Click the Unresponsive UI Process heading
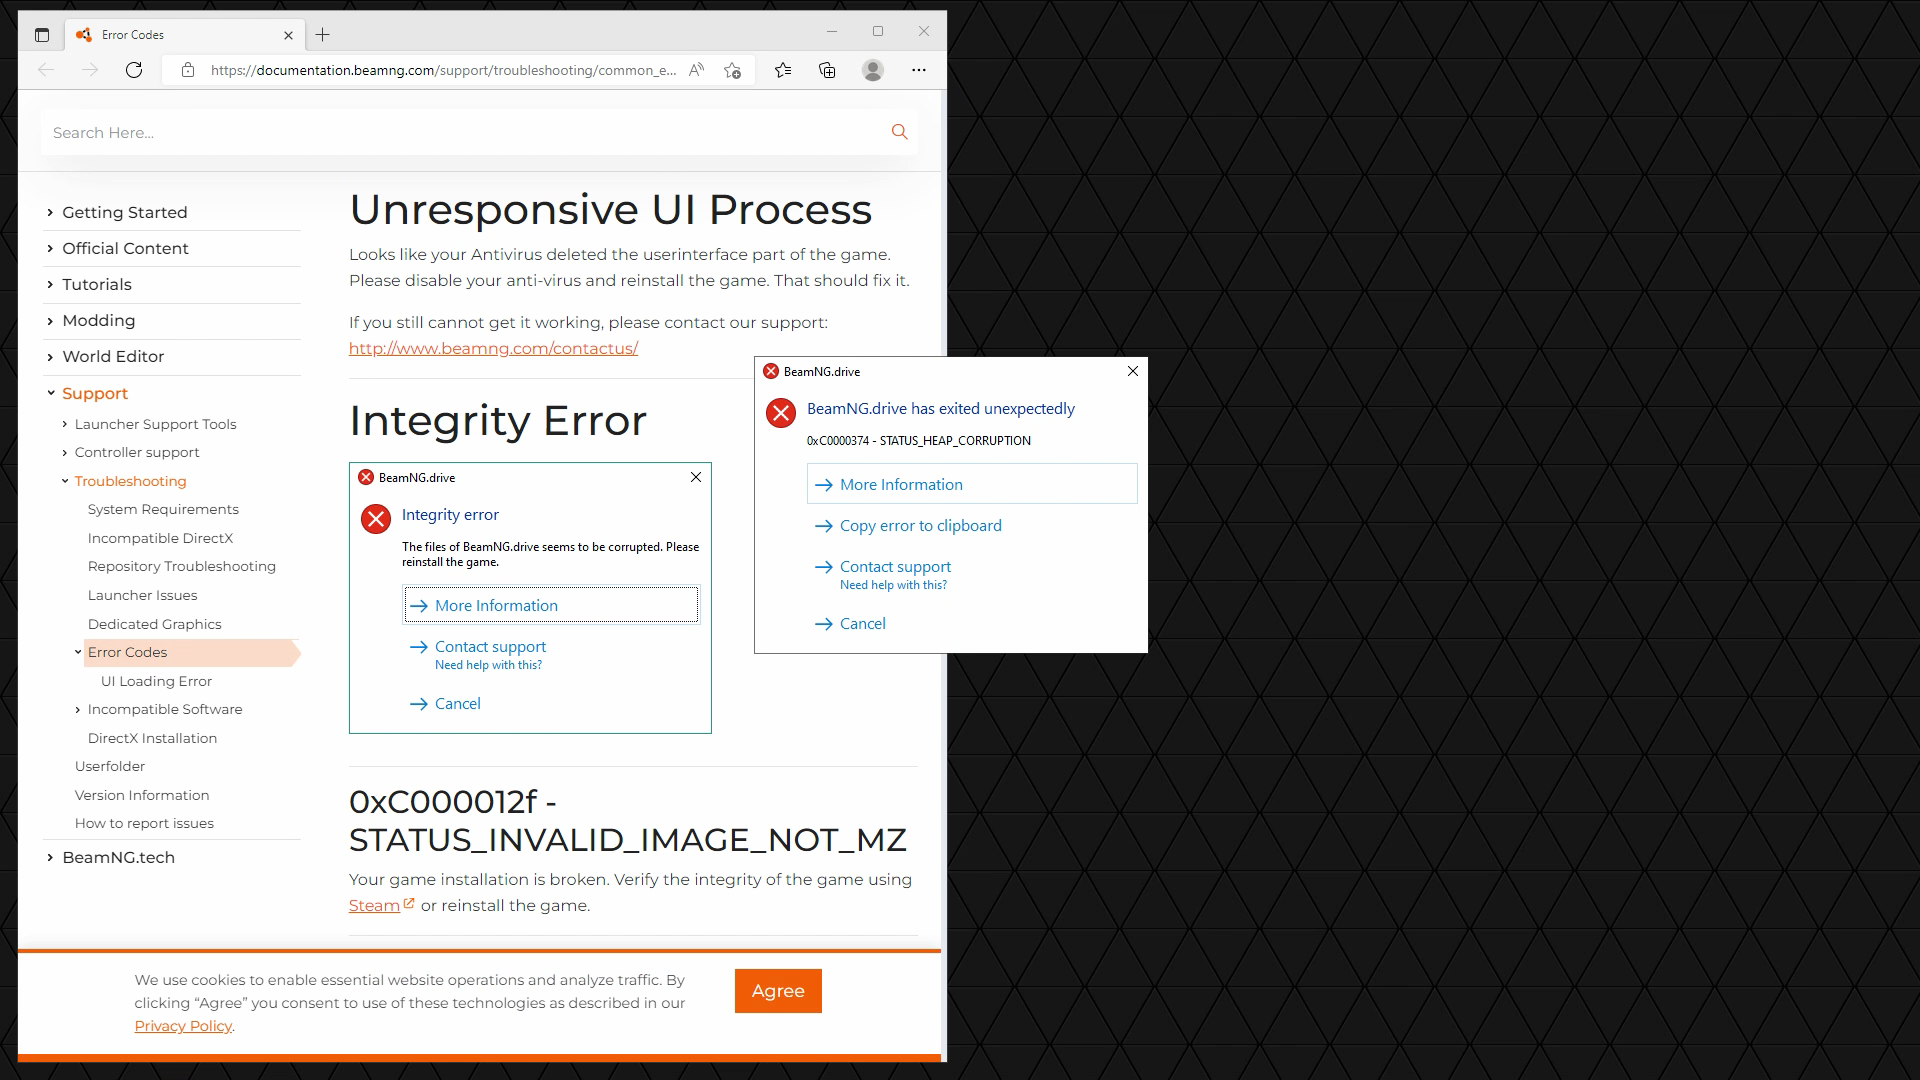Viewport: 1920px width, 1080px height. (x=610, y=209)
